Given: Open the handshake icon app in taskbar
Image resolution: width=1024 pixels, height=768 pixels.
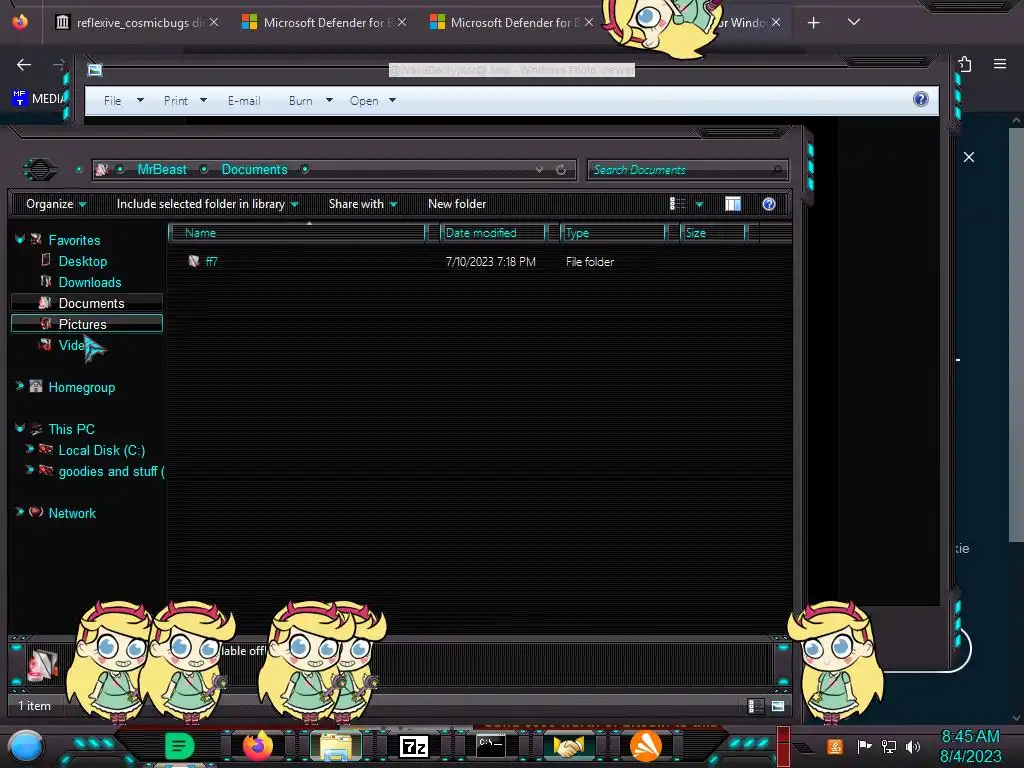Looking at the screenshot, I should (568, 746).
